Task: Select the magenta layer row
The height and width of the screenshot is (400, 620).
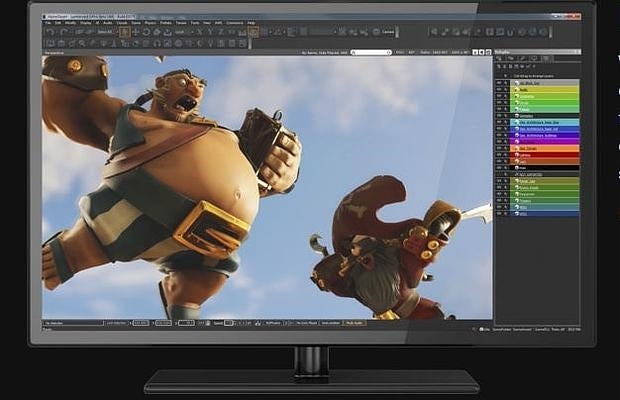Action: [545, 142]
